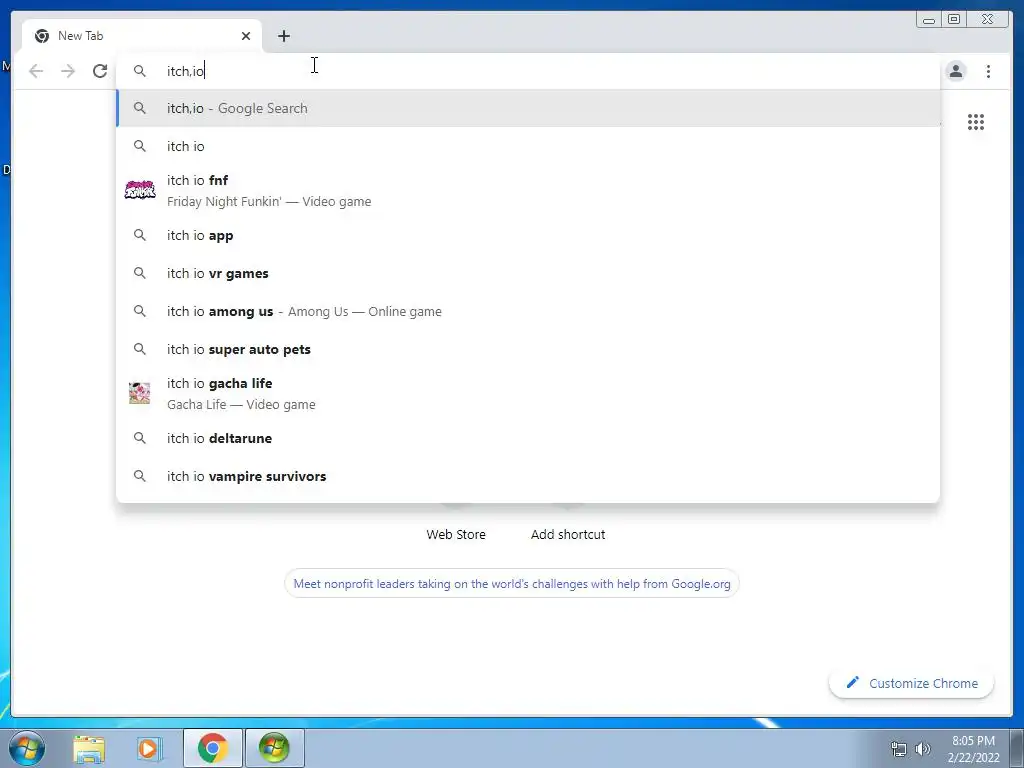1024x768 pixels.
Task: Click the magnifier icon on the Google Search row
Action: coord(140,108)
